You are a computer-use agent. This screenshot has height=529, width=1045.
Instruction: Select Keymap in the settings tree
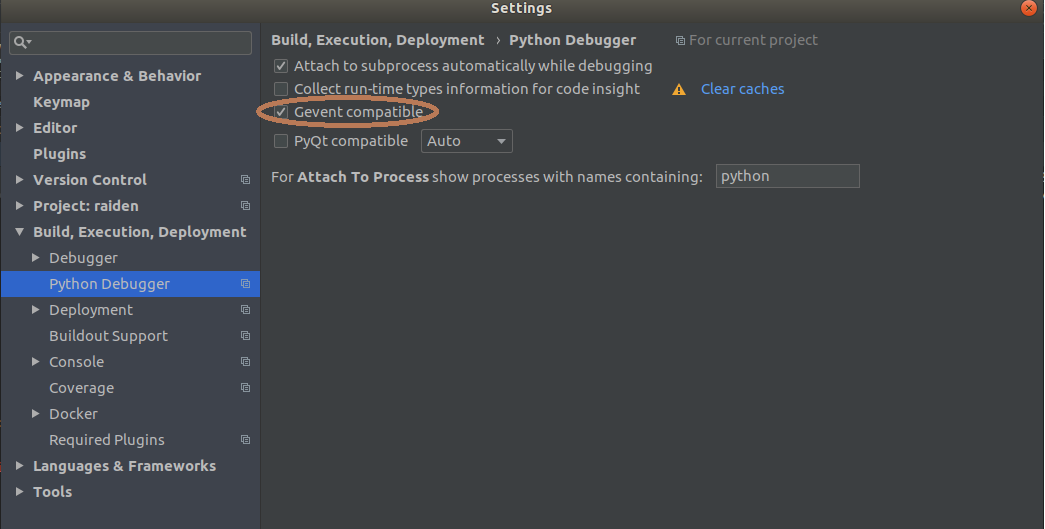(61, 102)
